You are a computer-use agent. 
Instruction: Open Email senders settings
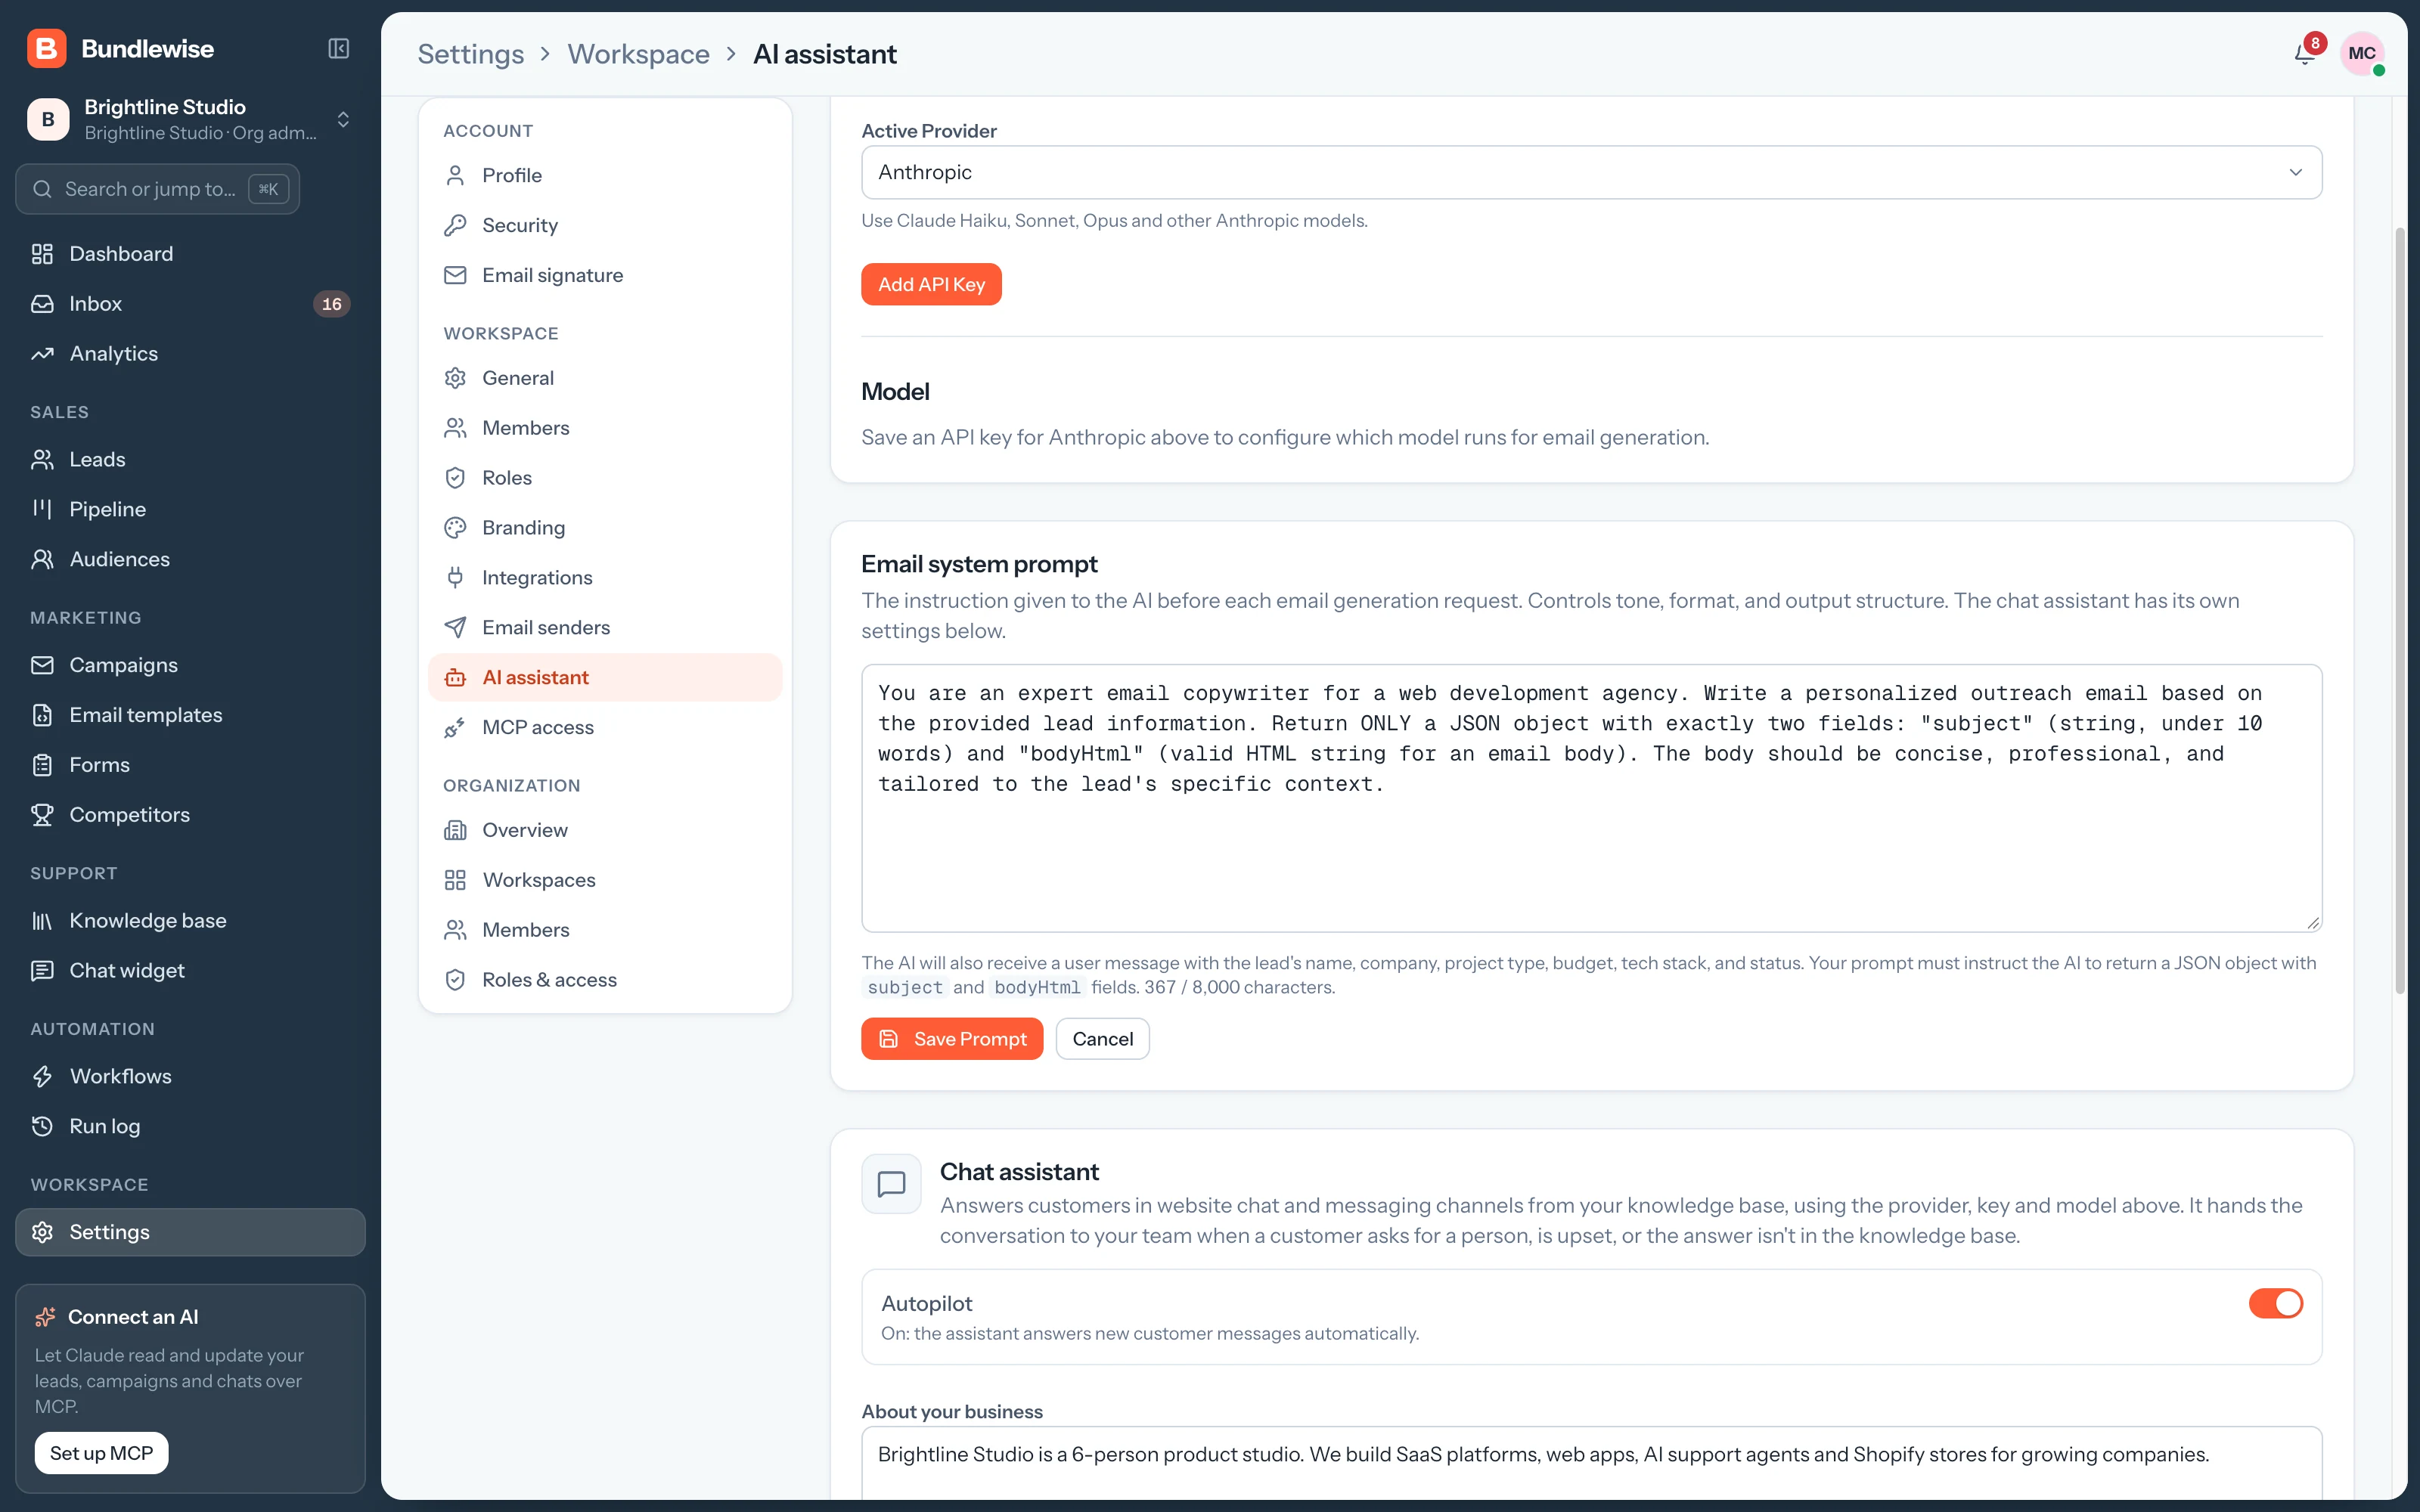605,628
